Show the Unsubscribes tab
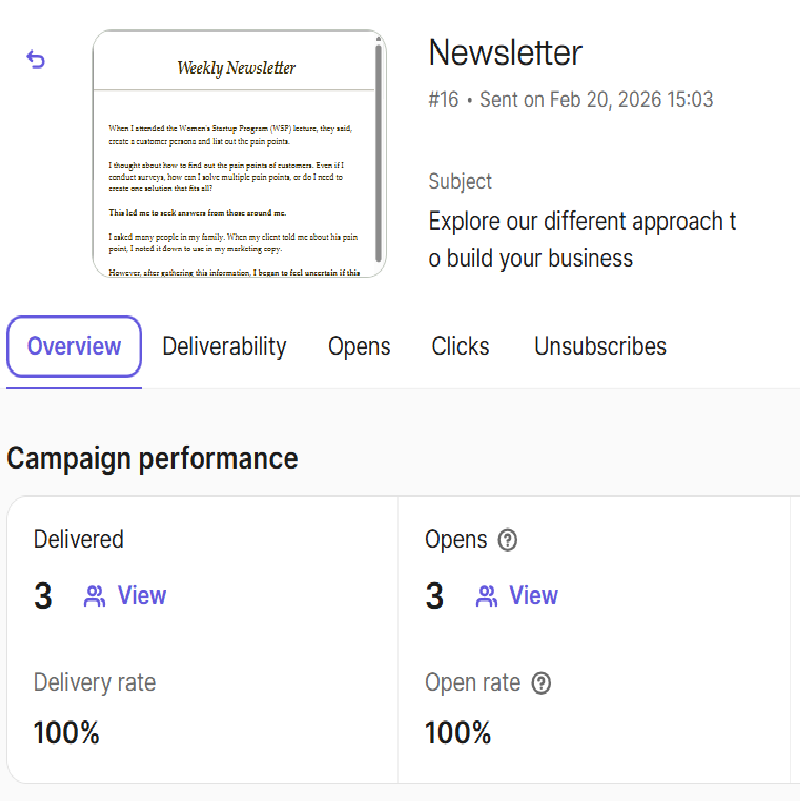Screen dimensions: 801x801 tap(600, 347)
